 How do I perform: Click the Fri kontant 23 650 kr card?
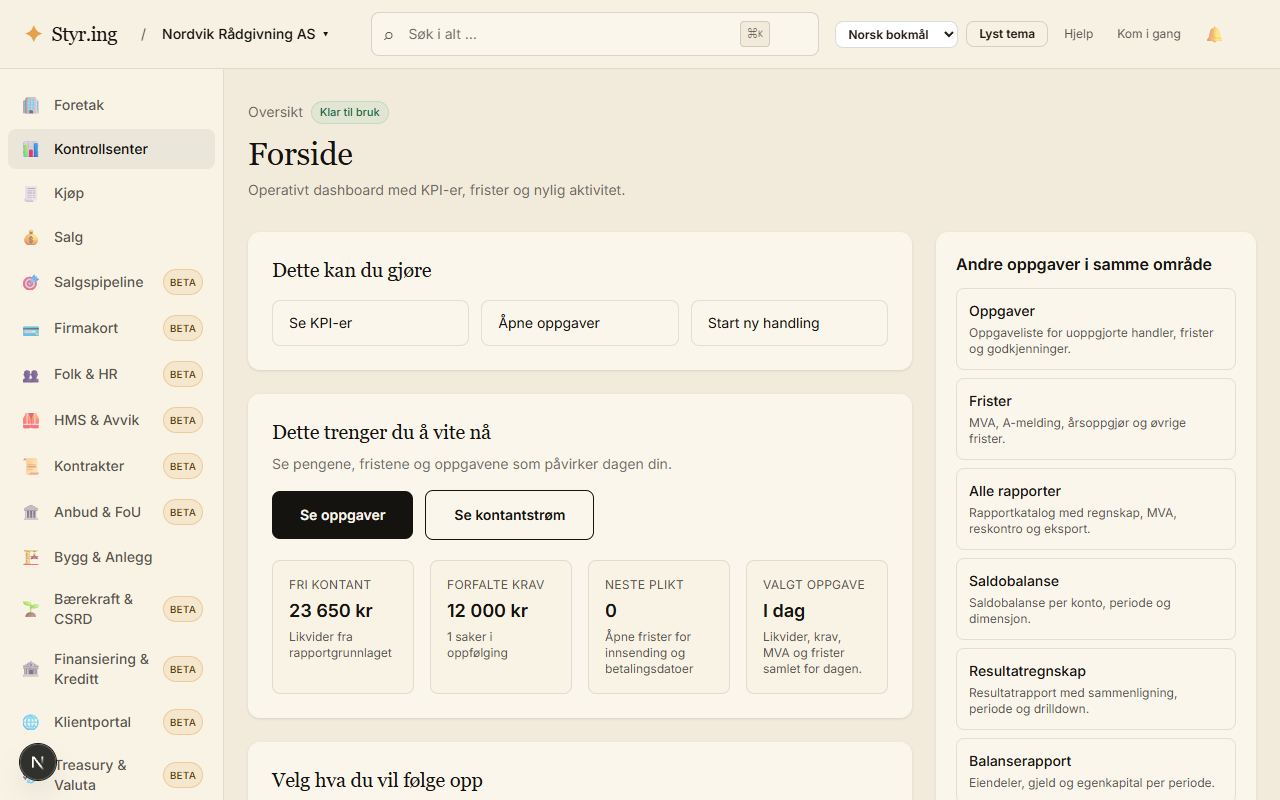[x=343, y=627]
